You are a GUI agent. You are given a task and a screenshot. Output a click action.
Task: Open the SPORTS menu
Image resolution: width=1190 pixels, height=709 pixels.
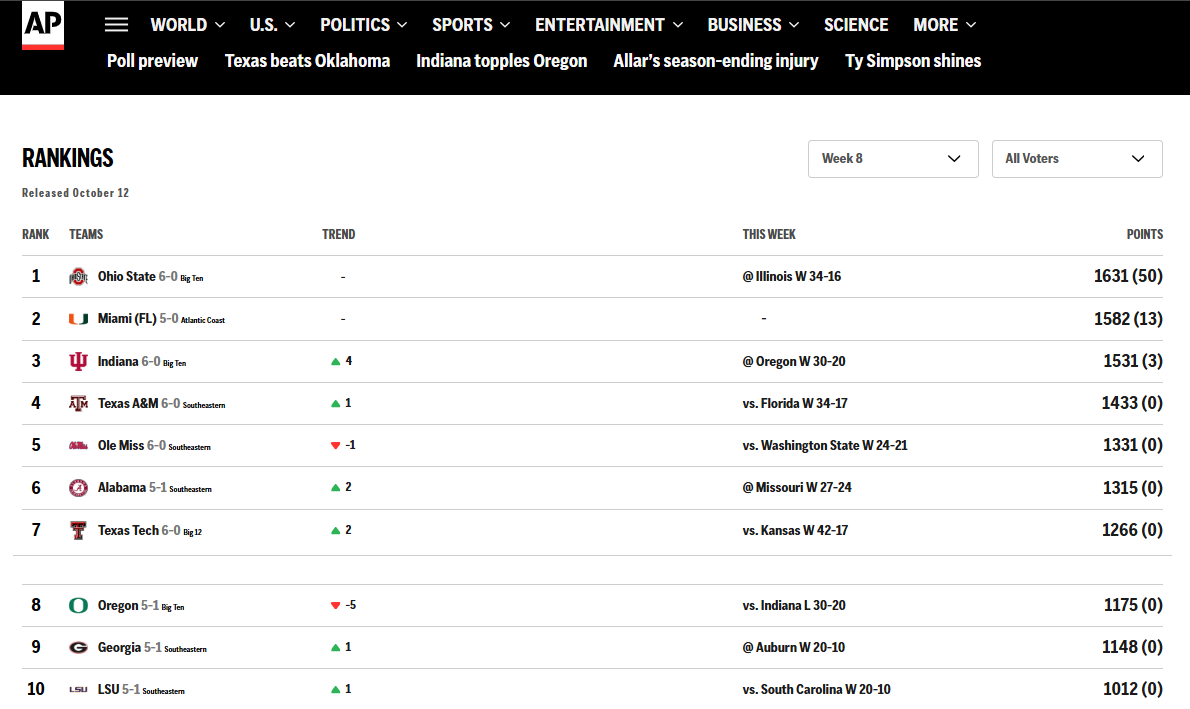click(x=471, y=25)
